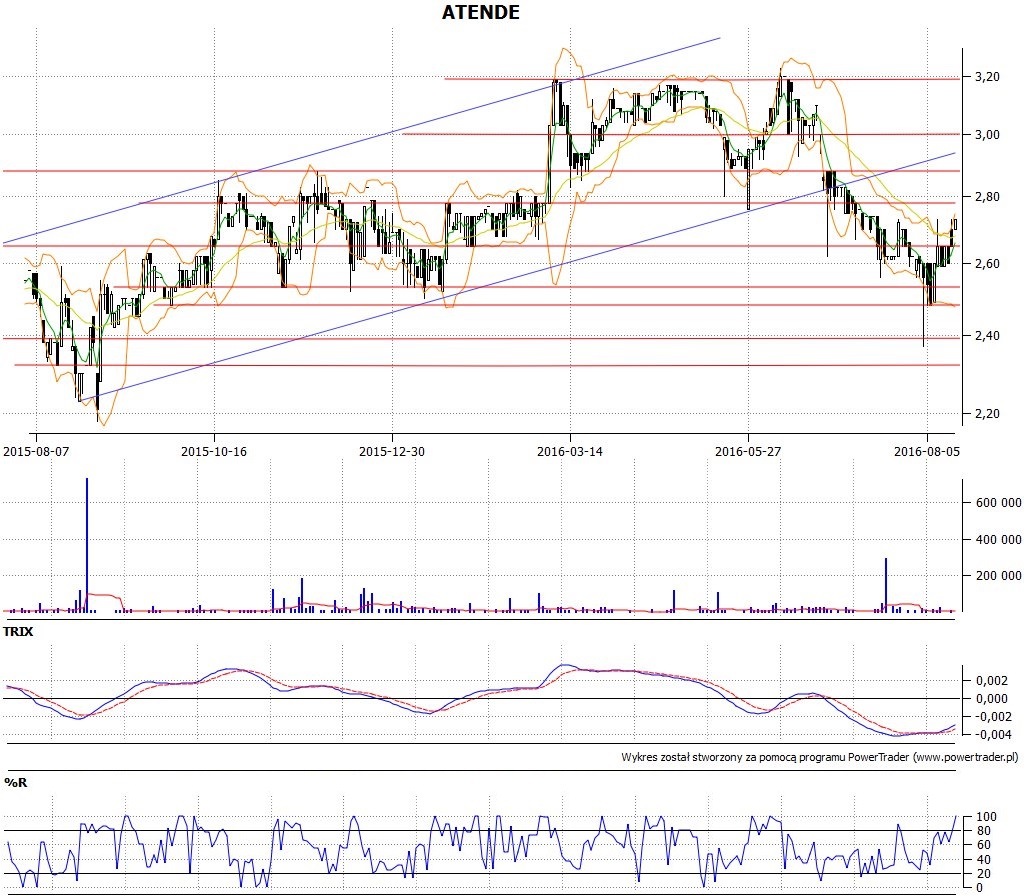Click the 40 level on %R axis
Image resolution: width=1024 pixels, height=896 pixels.
click(x=984, y=860)
